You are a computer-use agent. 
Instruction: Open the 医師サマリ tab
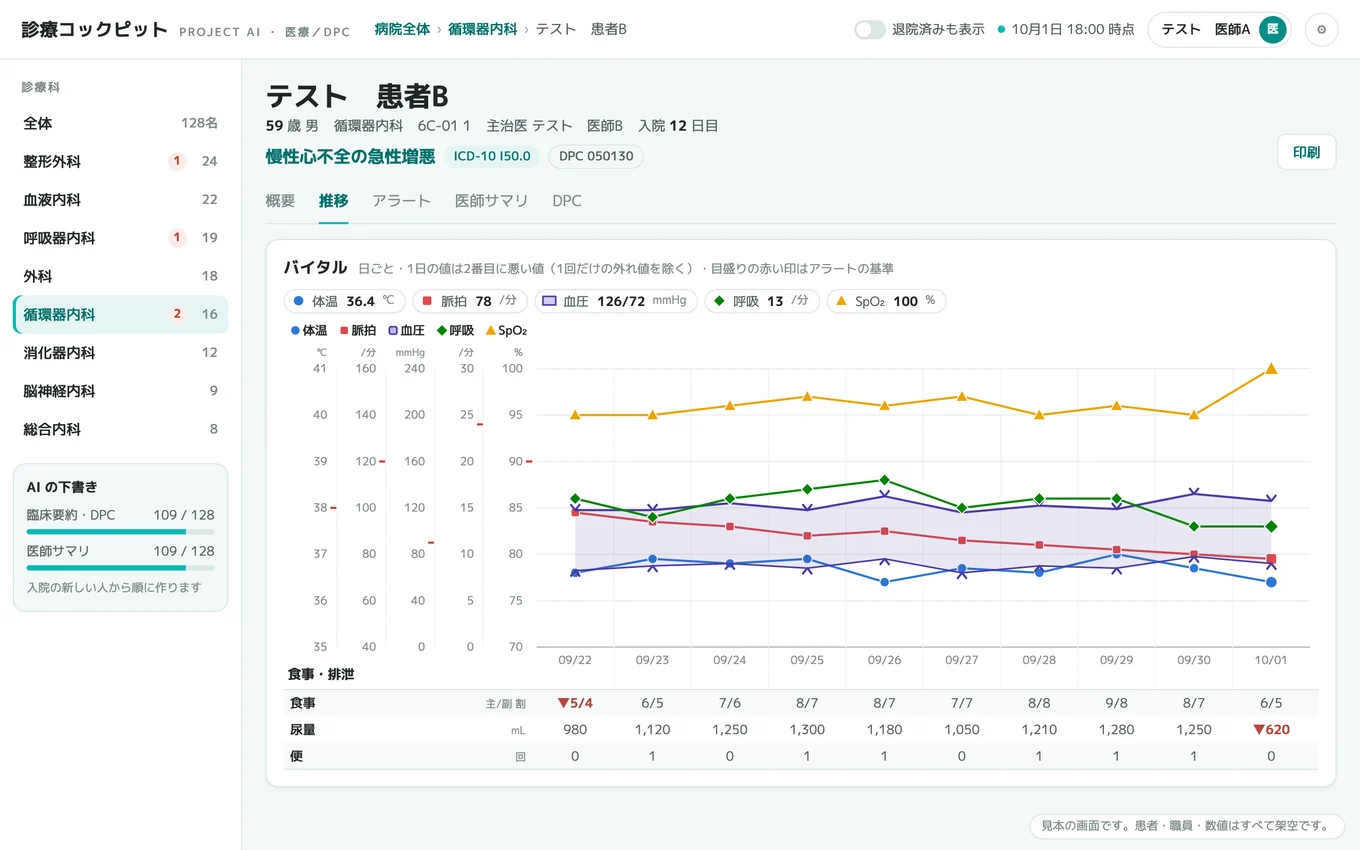[491, 201]
